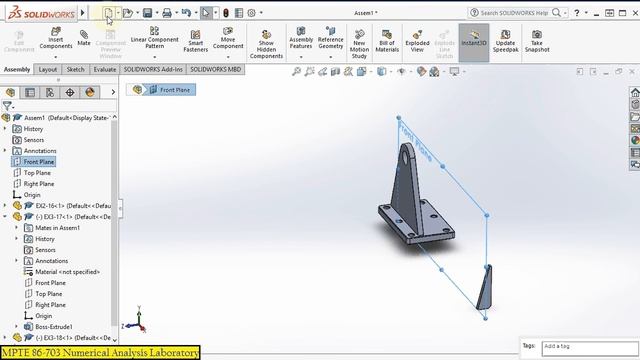Click the New document icon
Image resolution: width=640 pixels, height=360 pixels.
[x=108, y=13]
